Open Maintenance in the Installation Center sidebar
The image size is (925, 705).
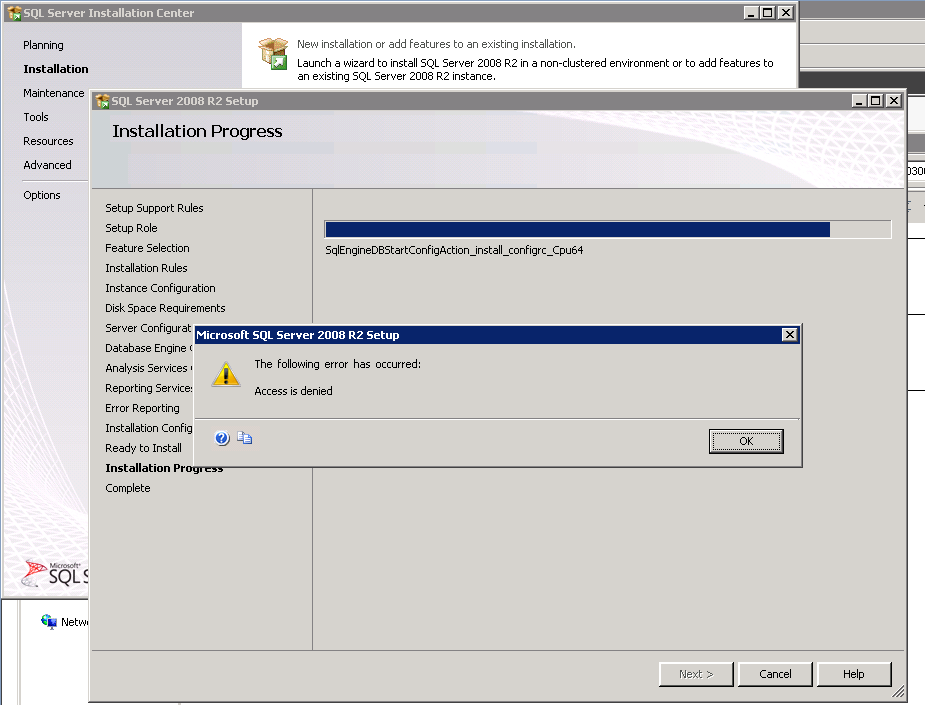click(x=54, y=93)
